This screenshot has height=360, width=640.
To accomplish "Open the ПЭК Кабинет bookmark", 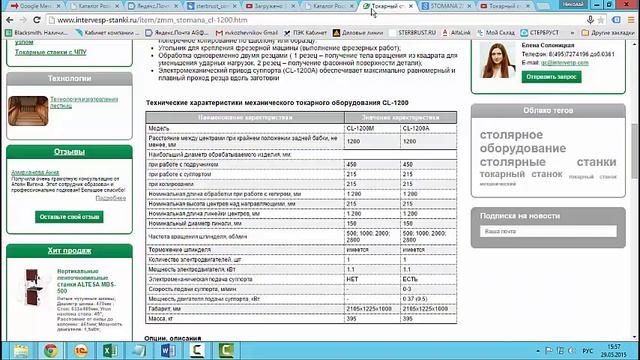I will tap(306, 33).
